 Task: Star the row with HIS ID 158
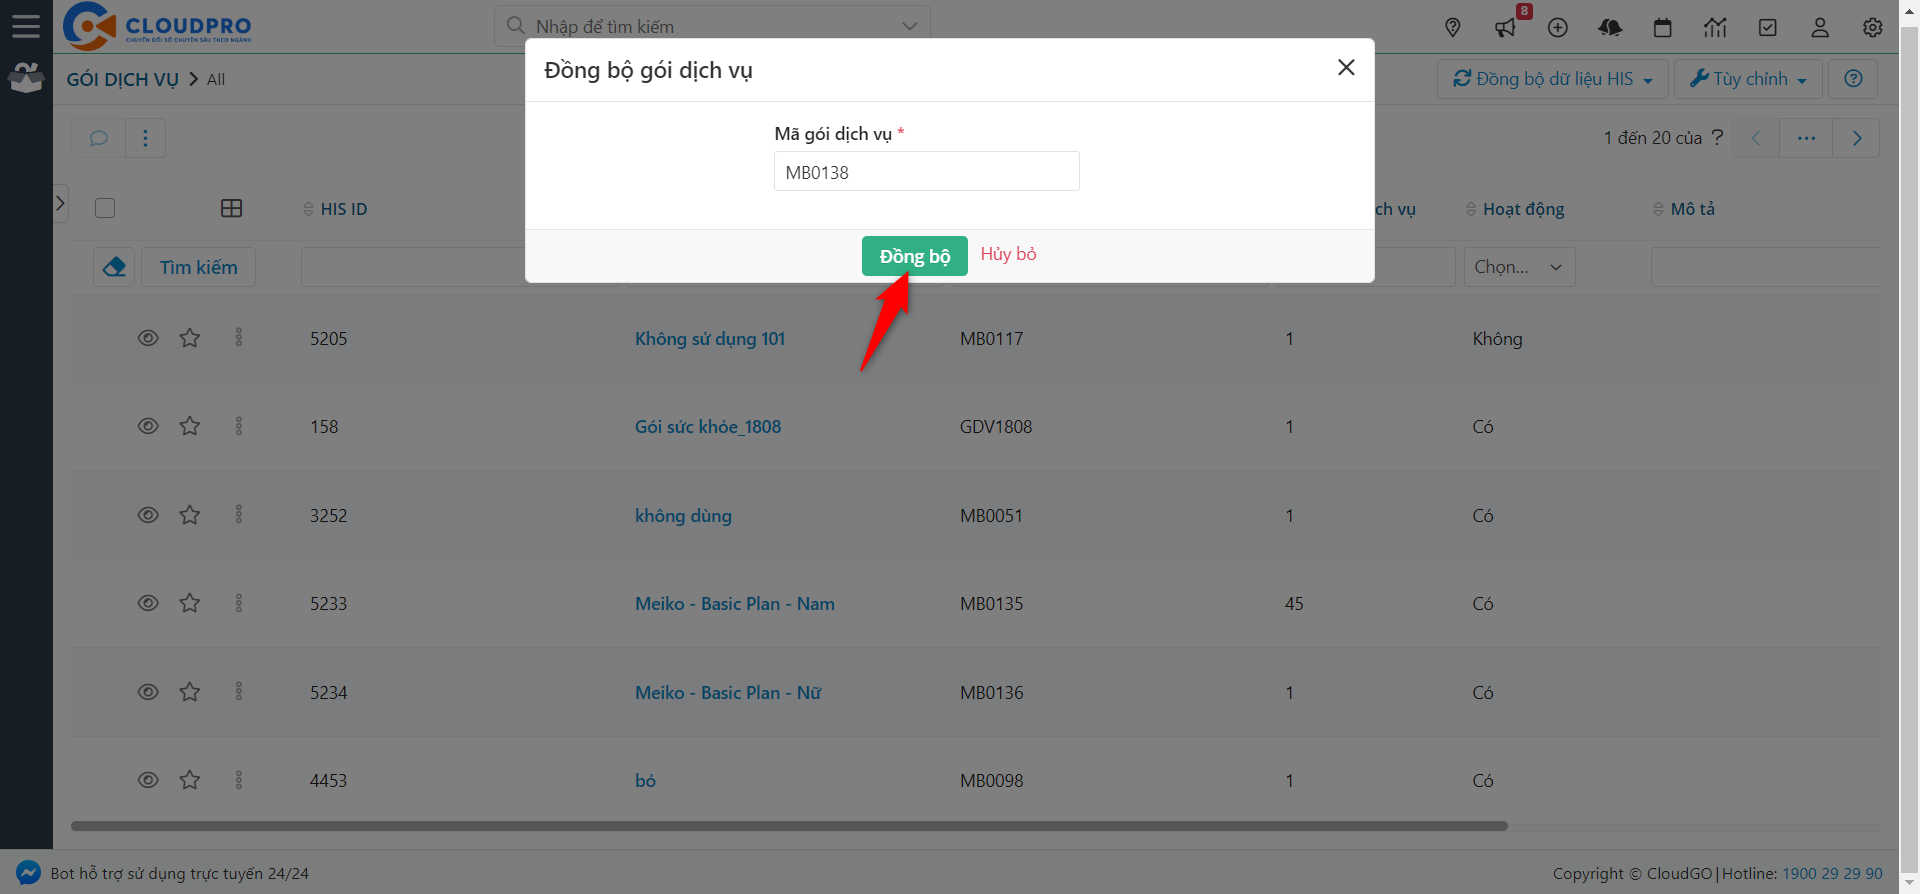tap(190, 426)
